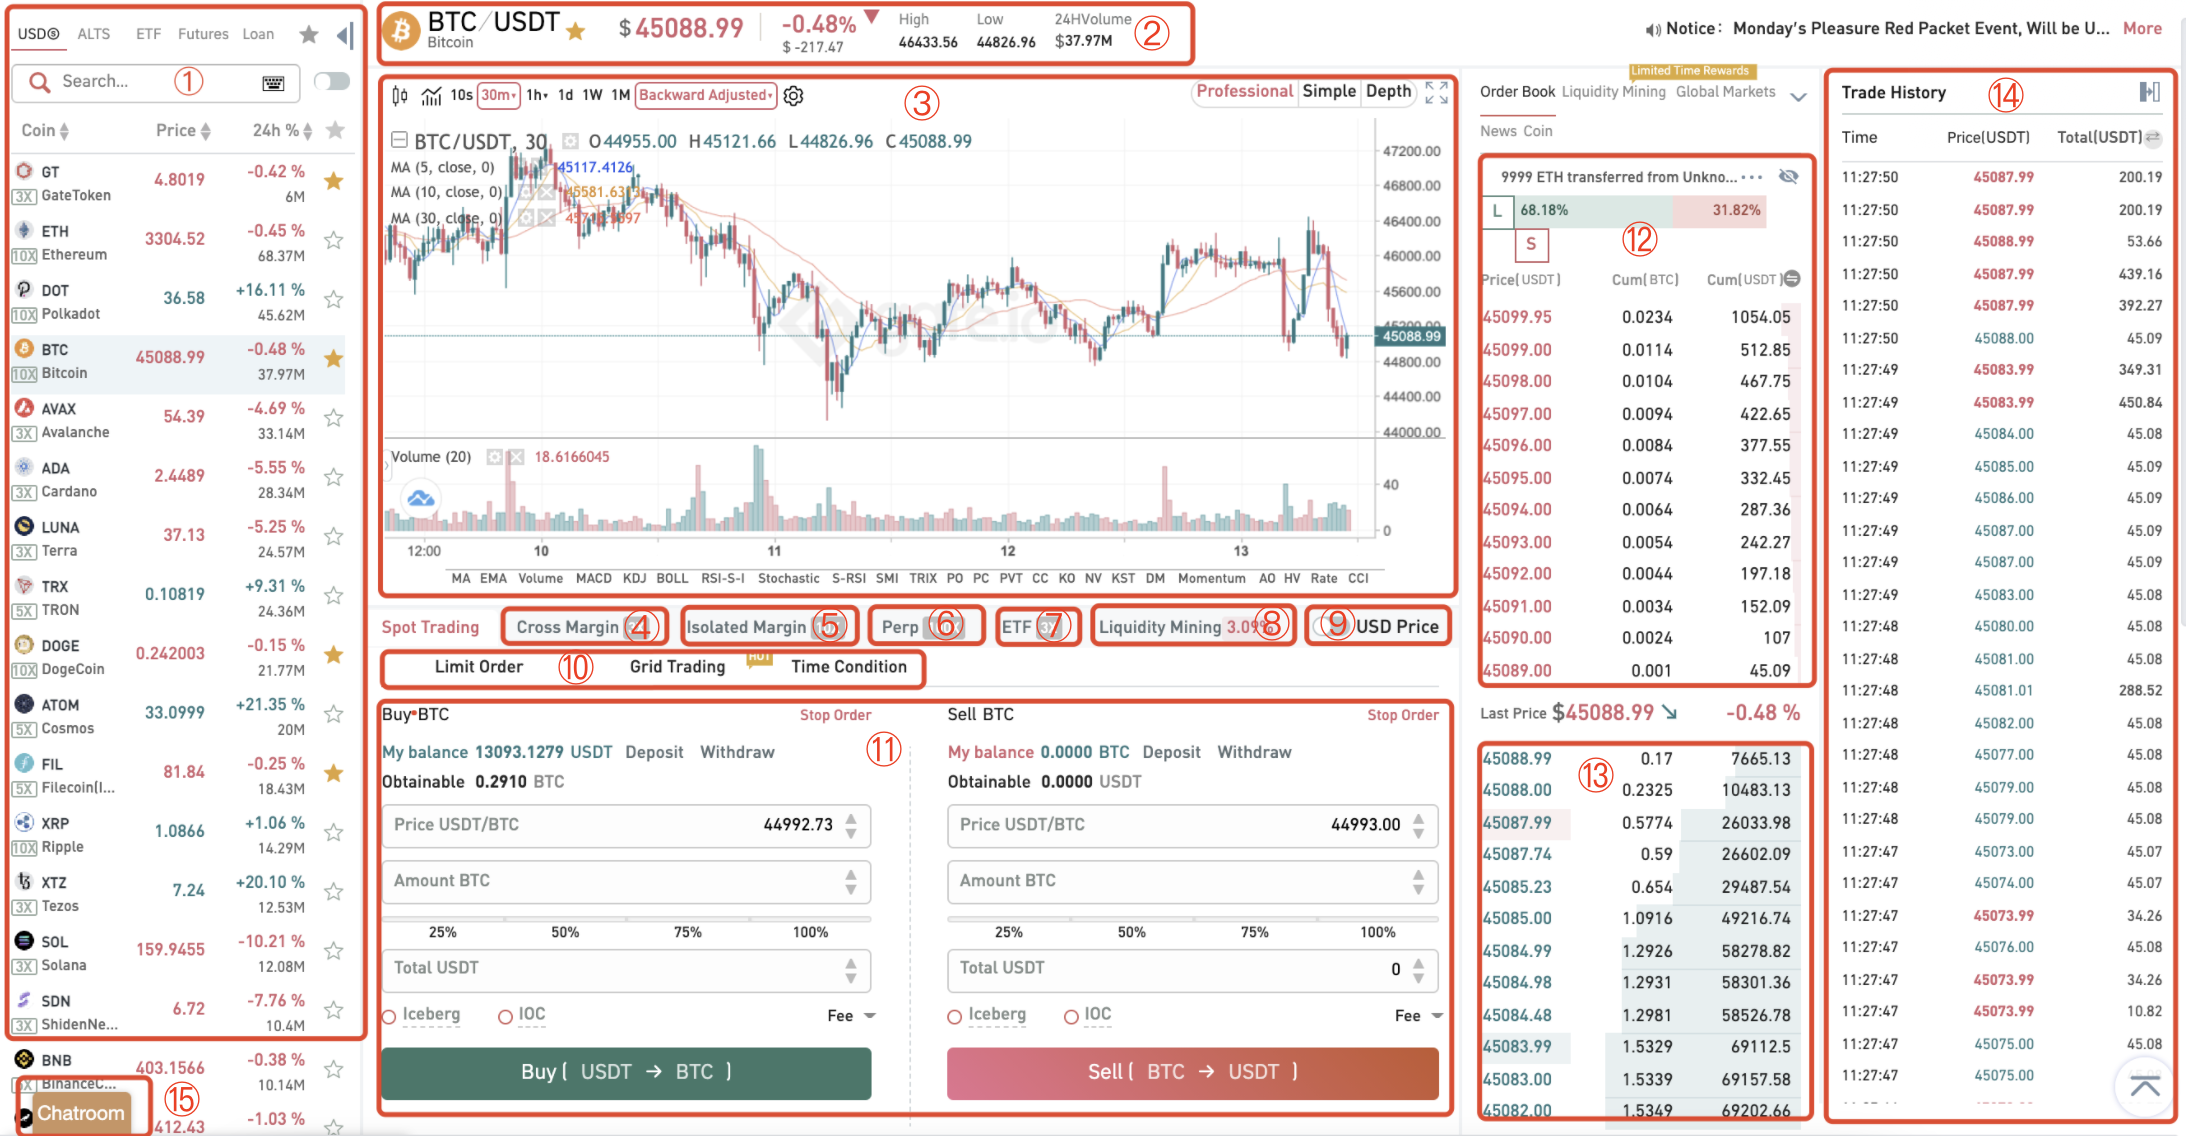The image size is (2186, 1136).
Task: Select IOC option in Buy form
Action: [x=506, y=1017]
